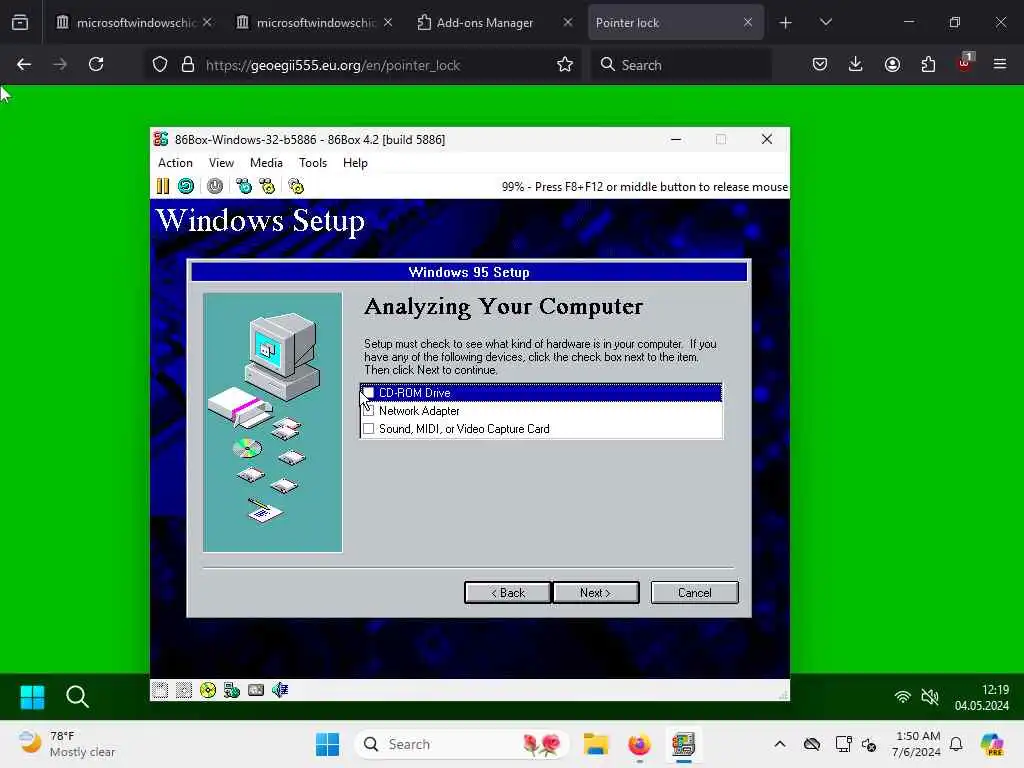This screenshot has height=768, width=1024.
Task: Open the 86Box Tools menu
Action: tap(313, 163)
